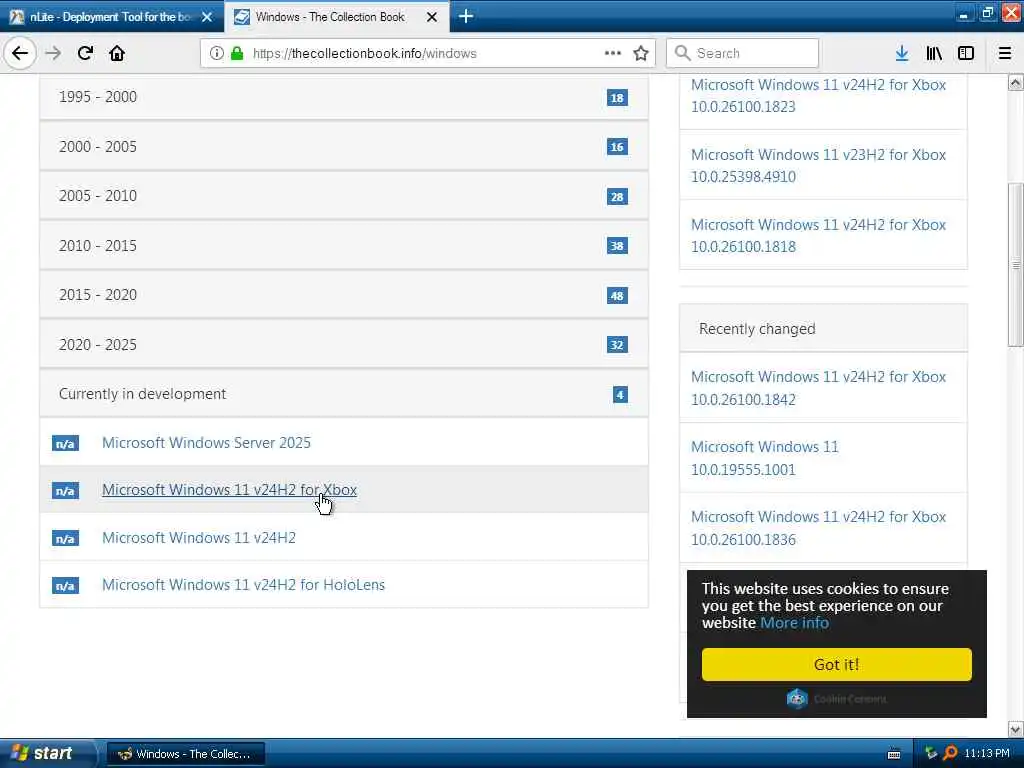Image resolution: width=1024 pixels, height=768 pixels.
Task: Collapse the Currently in development section
Action: (x=344, y=394)
